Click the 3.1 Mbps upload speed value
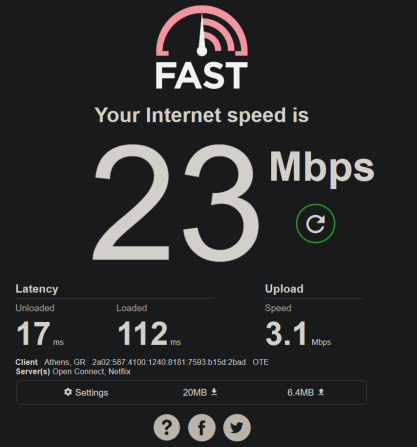Viewport: 417px width, 447px height. (298, 333)
